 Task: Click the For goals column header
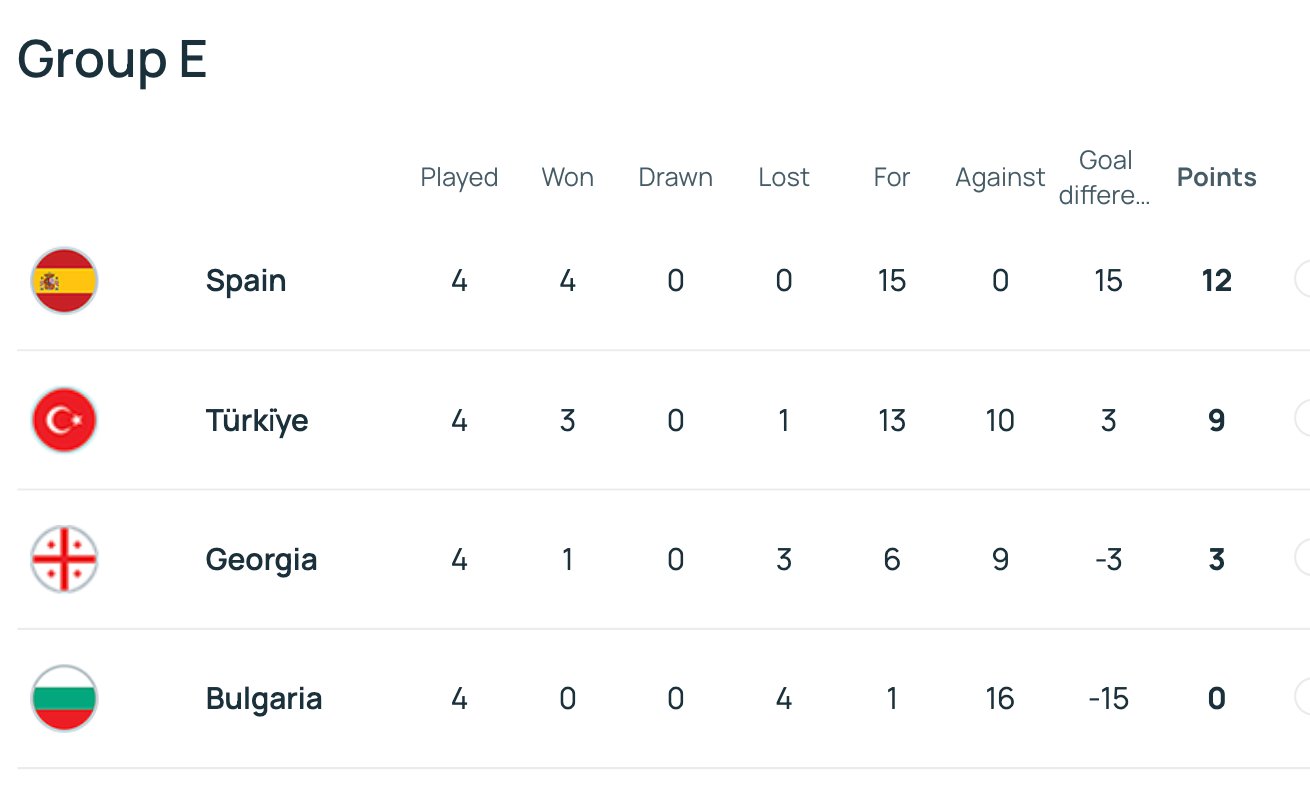(x=892, y=178)
